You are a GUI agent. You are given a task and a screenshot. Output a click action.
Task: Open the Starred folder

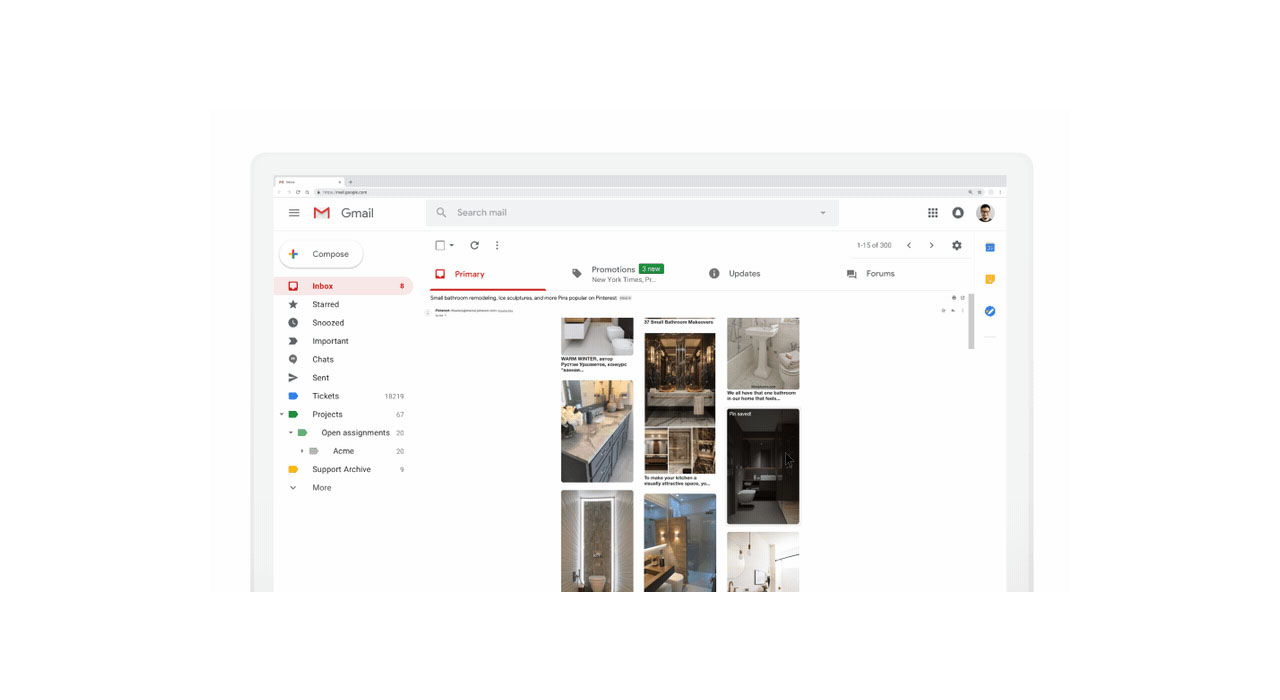click(x=325, y=304)
